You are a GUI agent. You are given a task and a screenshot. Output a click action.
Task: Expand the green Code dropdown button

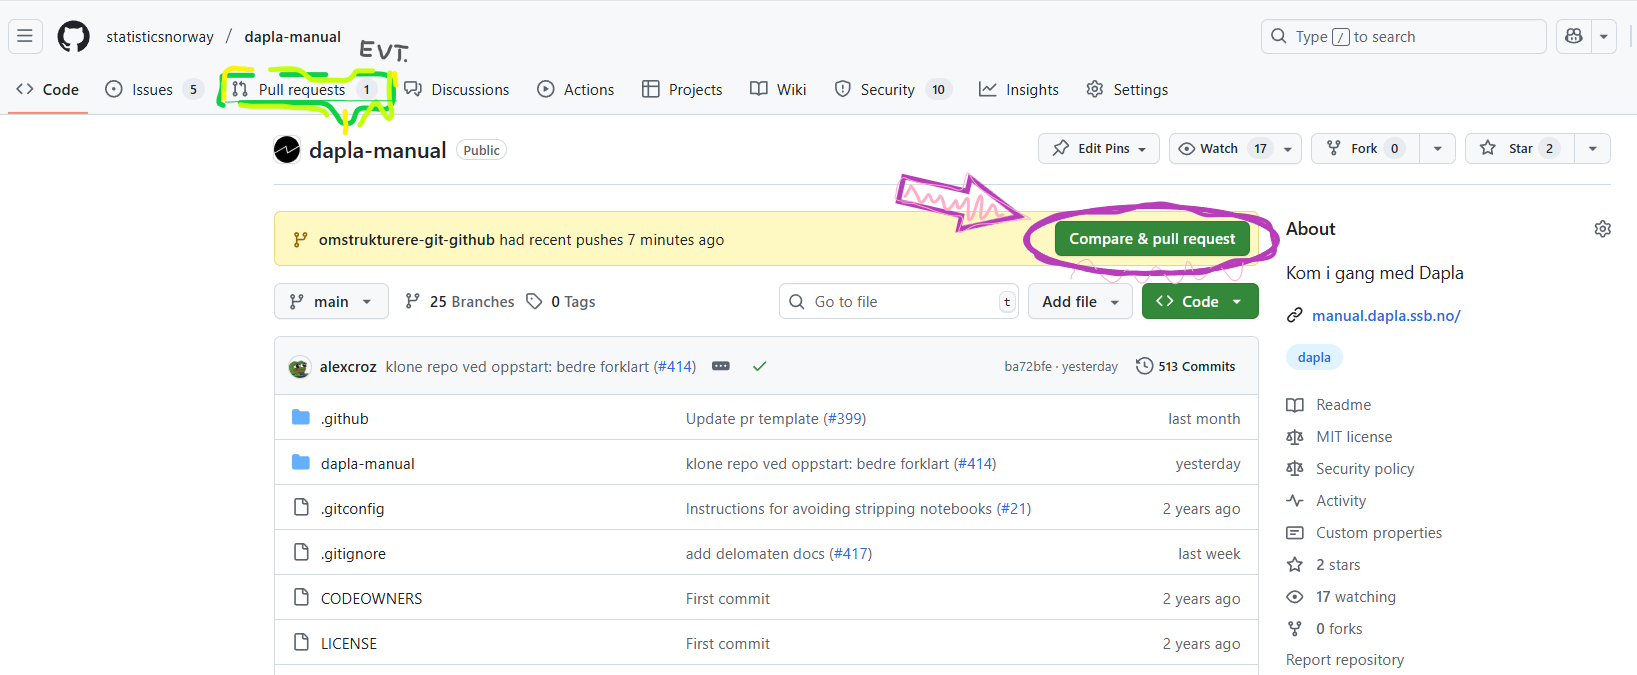(x=1199, y=302)
